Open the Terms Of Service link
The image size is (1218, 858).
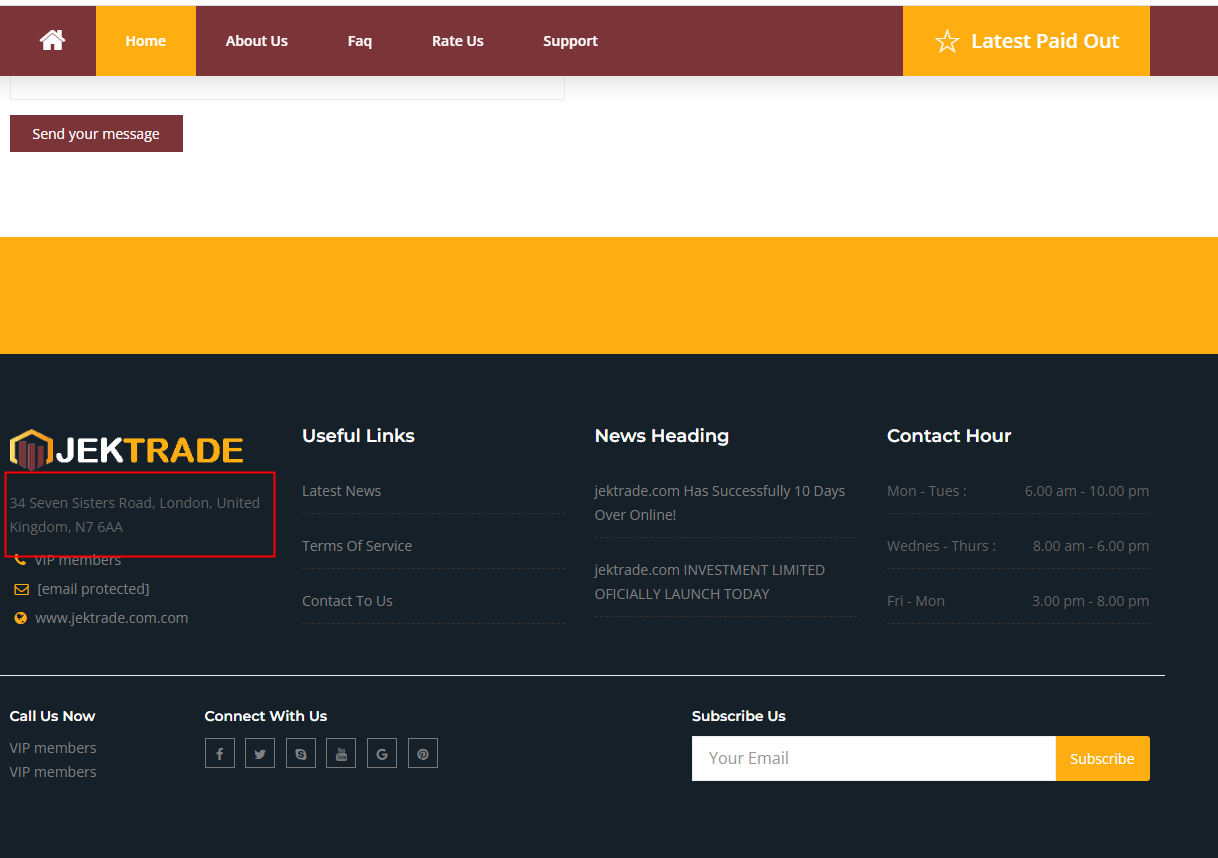tap(357, 546)
